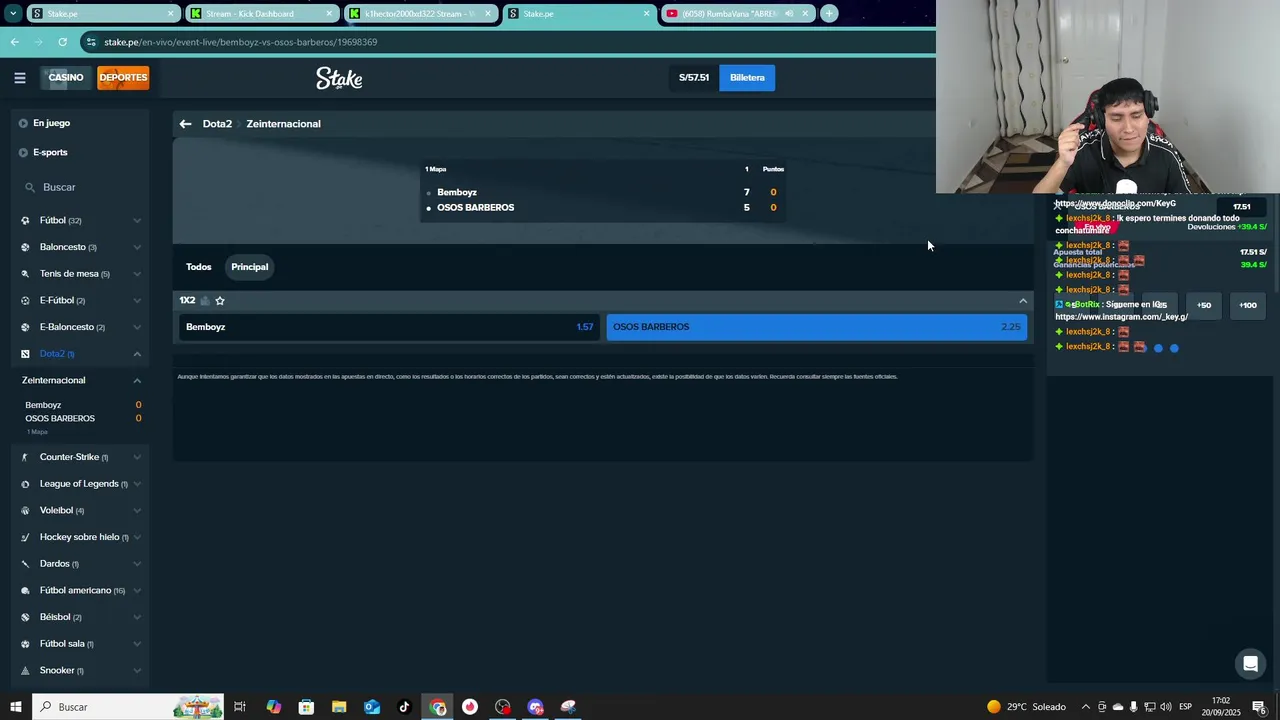Collapse the Dota2 category chevron
The image size is (1280, 720).
(x=137, y=354)
